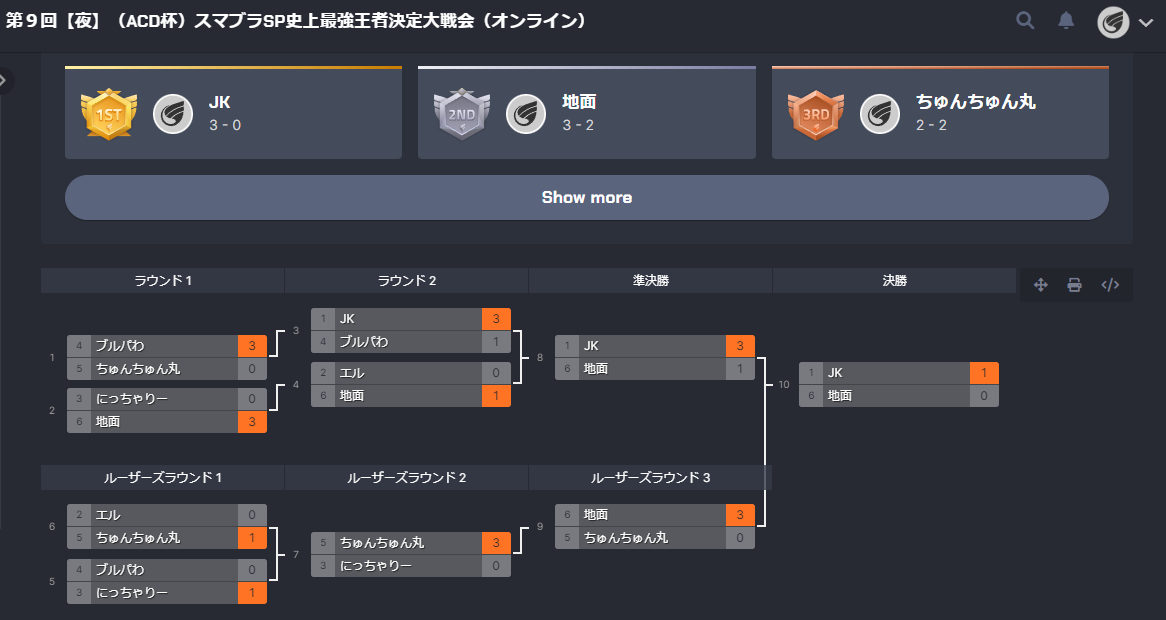Expand standings with Show more

[x=586, y=197]
